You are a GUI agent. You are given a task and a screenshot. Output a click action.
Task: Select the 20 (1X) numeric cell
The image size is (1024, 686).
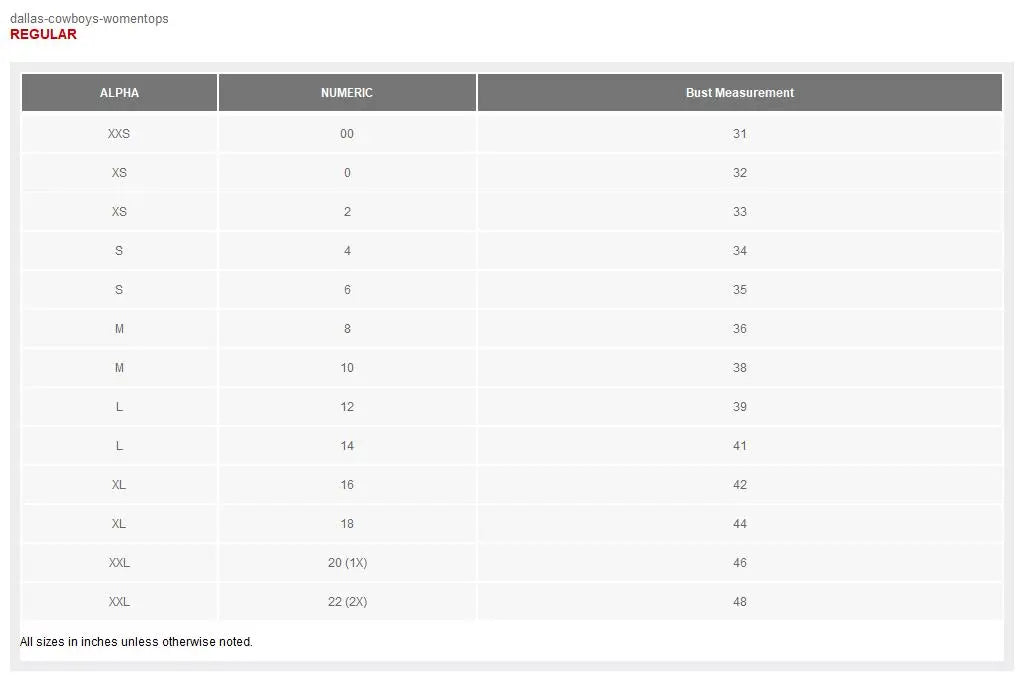coord(347,563)
